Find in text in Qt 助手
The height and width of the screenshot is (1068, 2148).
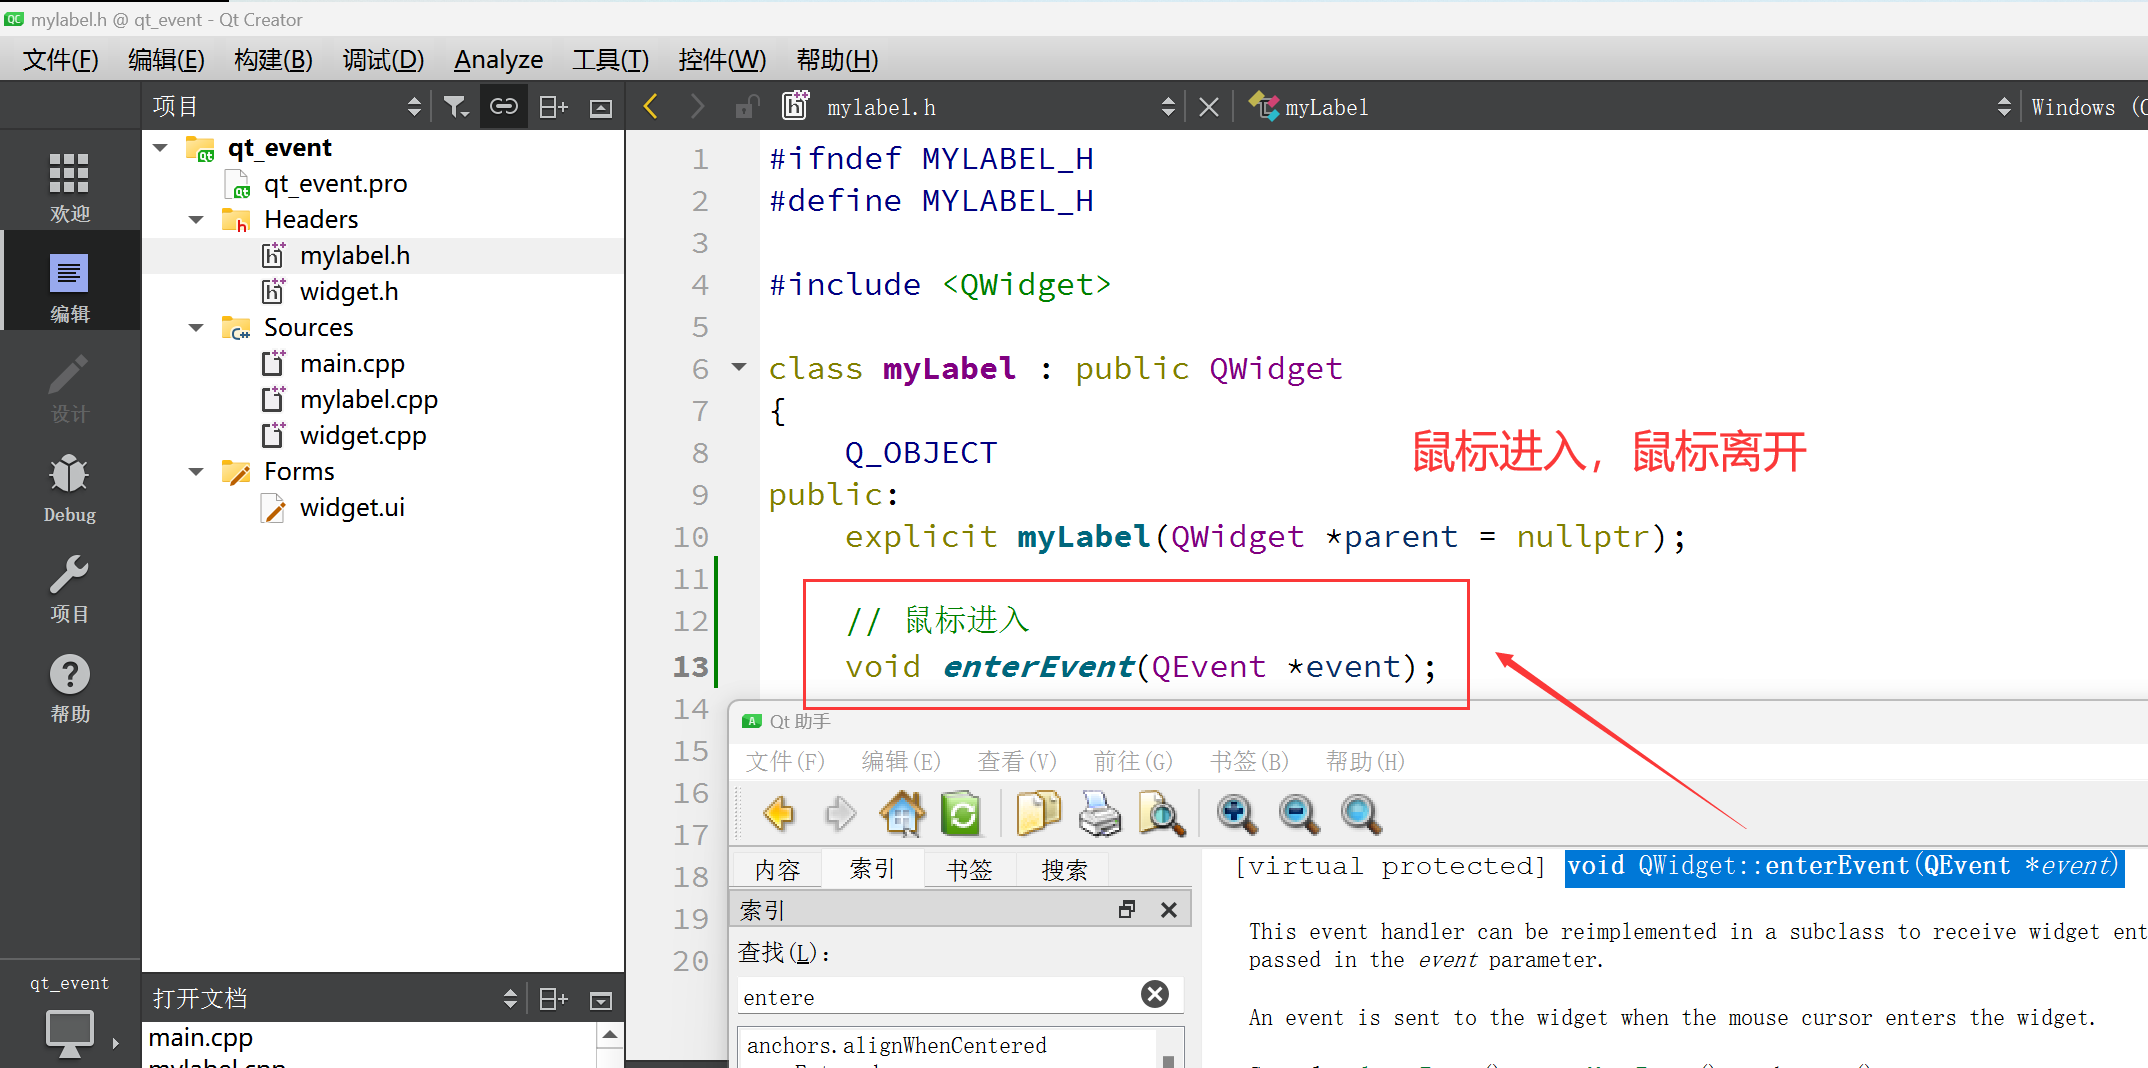[x=1161, y=814]
